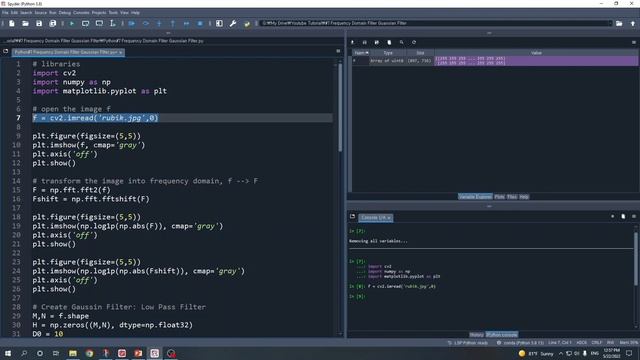Browse console tabs icon left of Console tab
Viewport: 640px width, 360px height.
353,217
